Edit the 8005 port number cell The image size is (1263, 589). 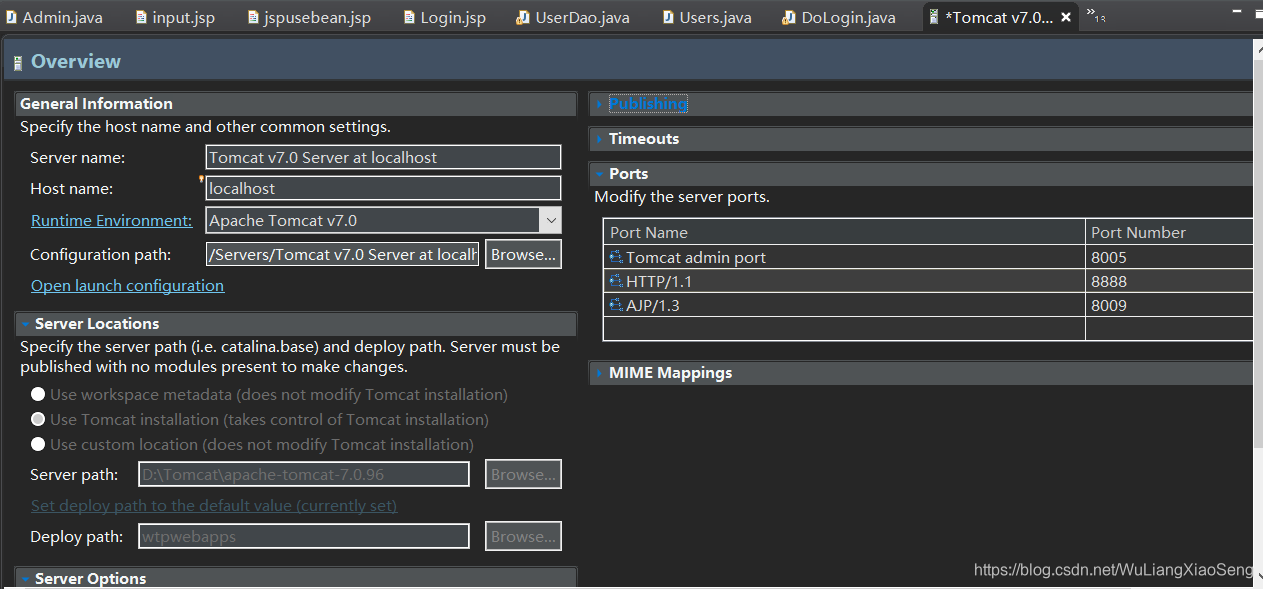(1169, 257)
